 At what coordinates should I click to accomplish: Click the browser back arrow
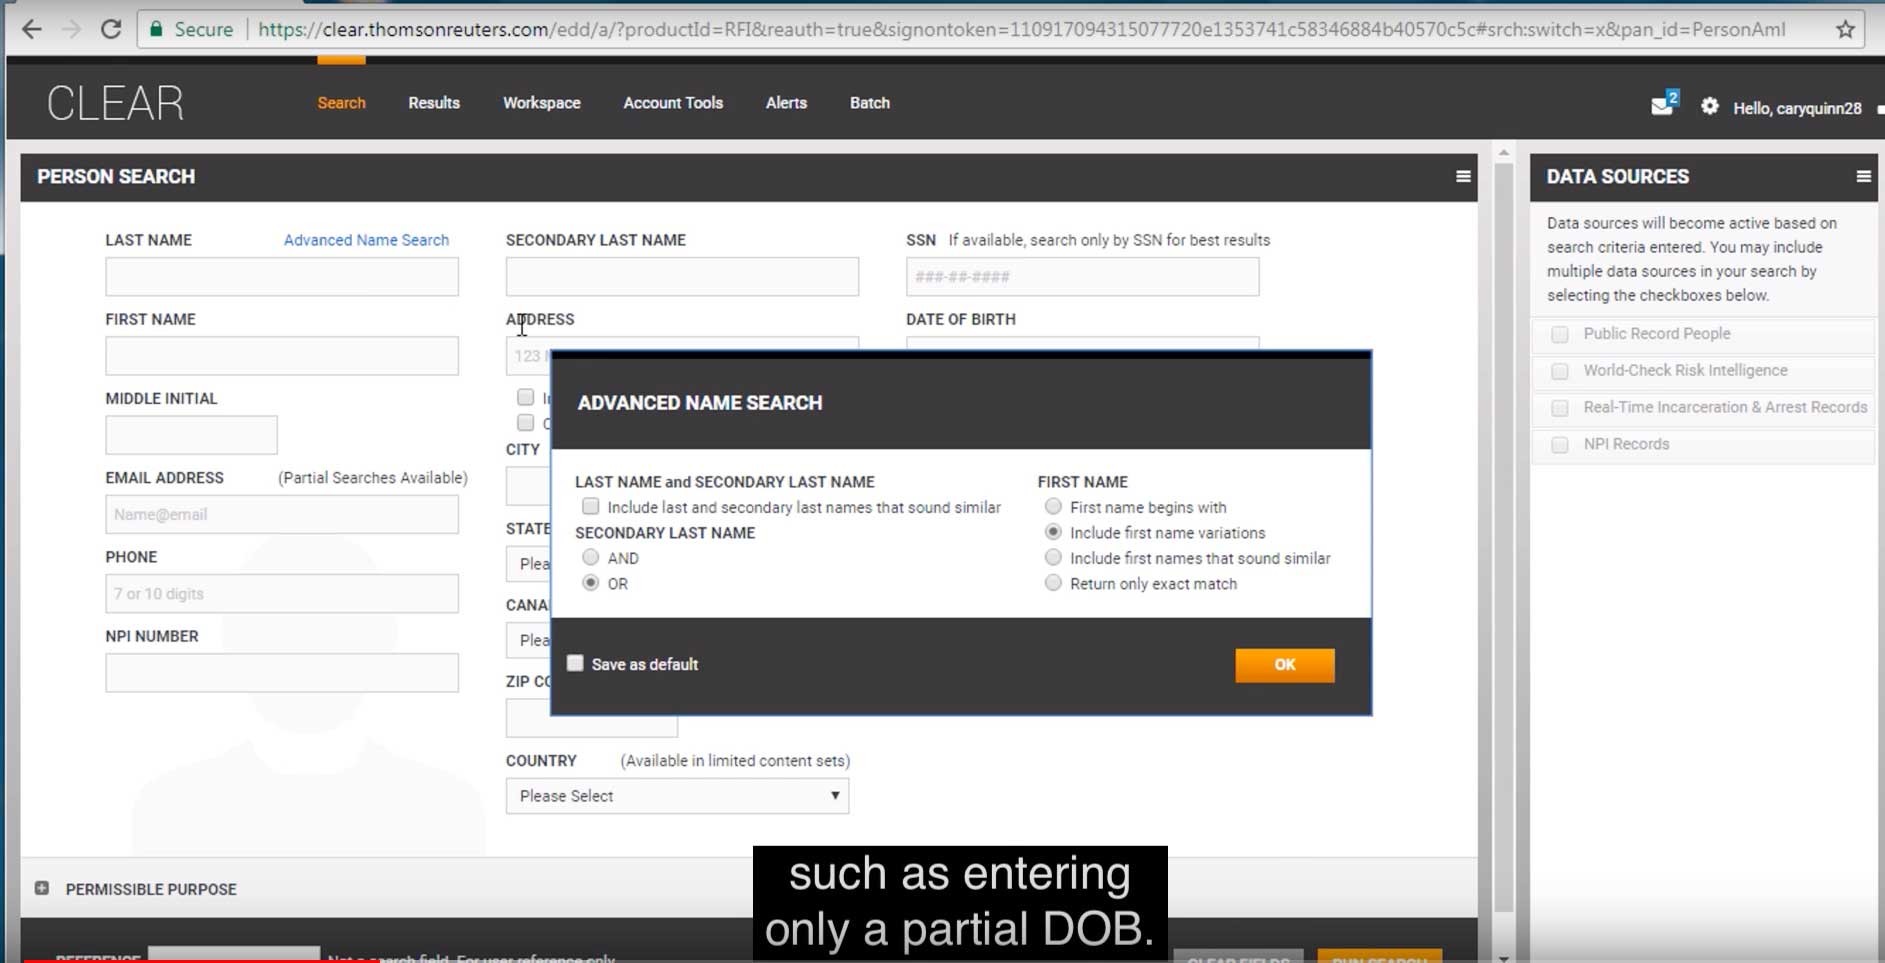32,29
